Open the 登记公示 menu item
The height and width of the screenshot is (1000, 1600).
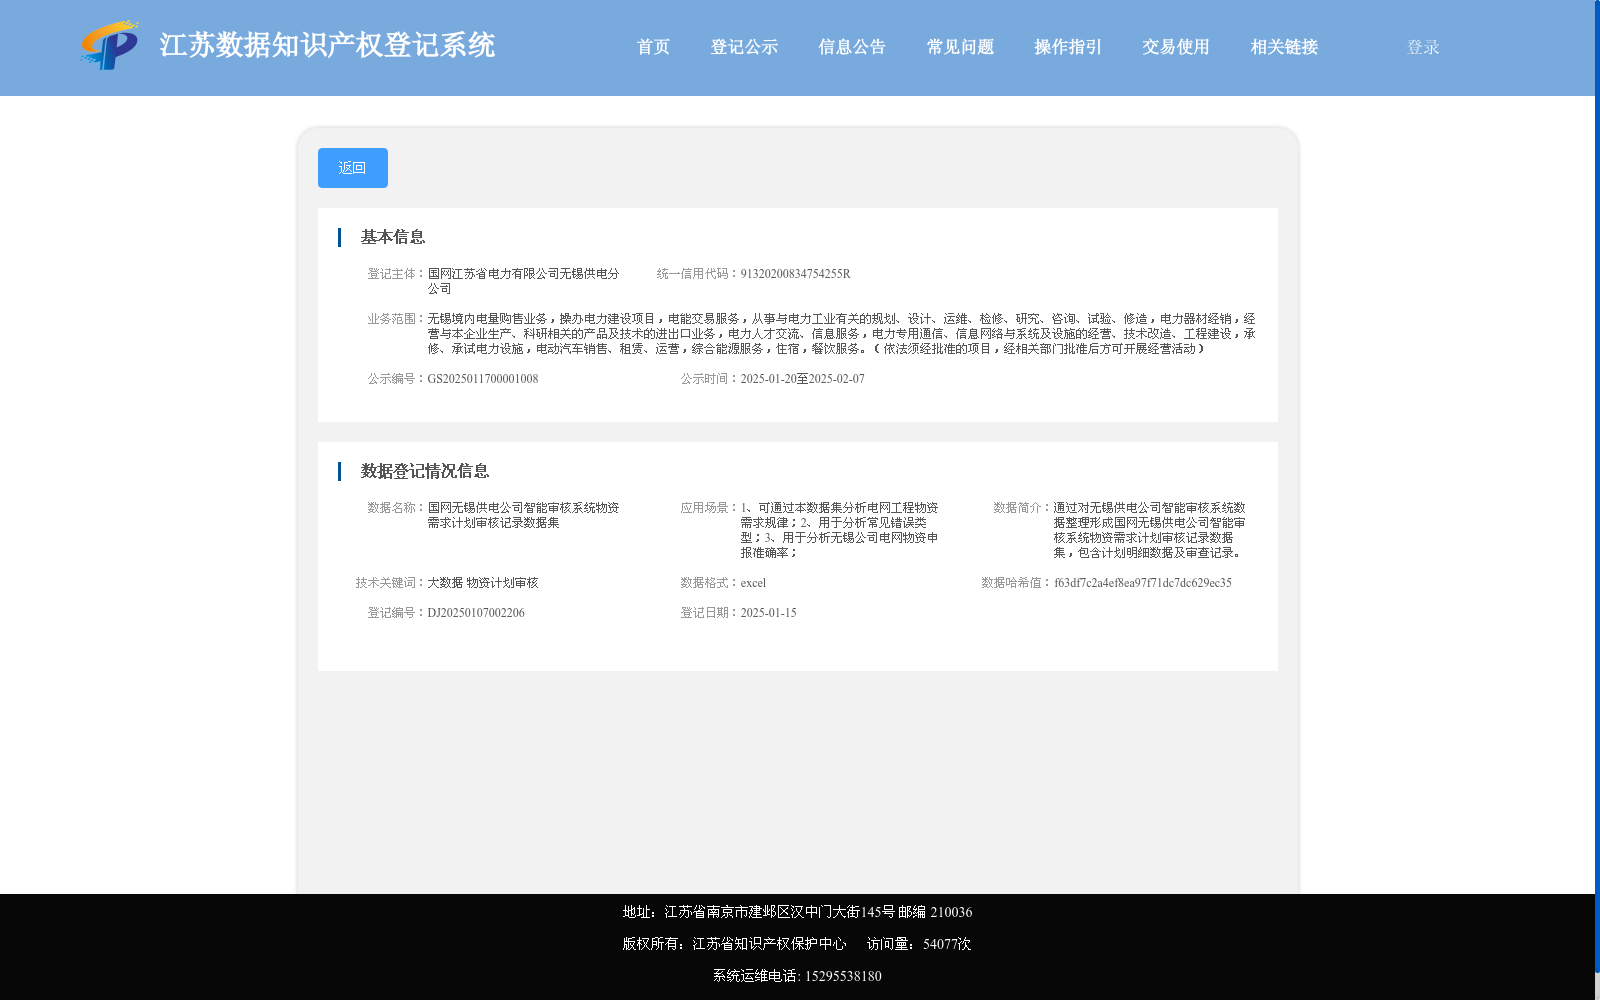744,47
